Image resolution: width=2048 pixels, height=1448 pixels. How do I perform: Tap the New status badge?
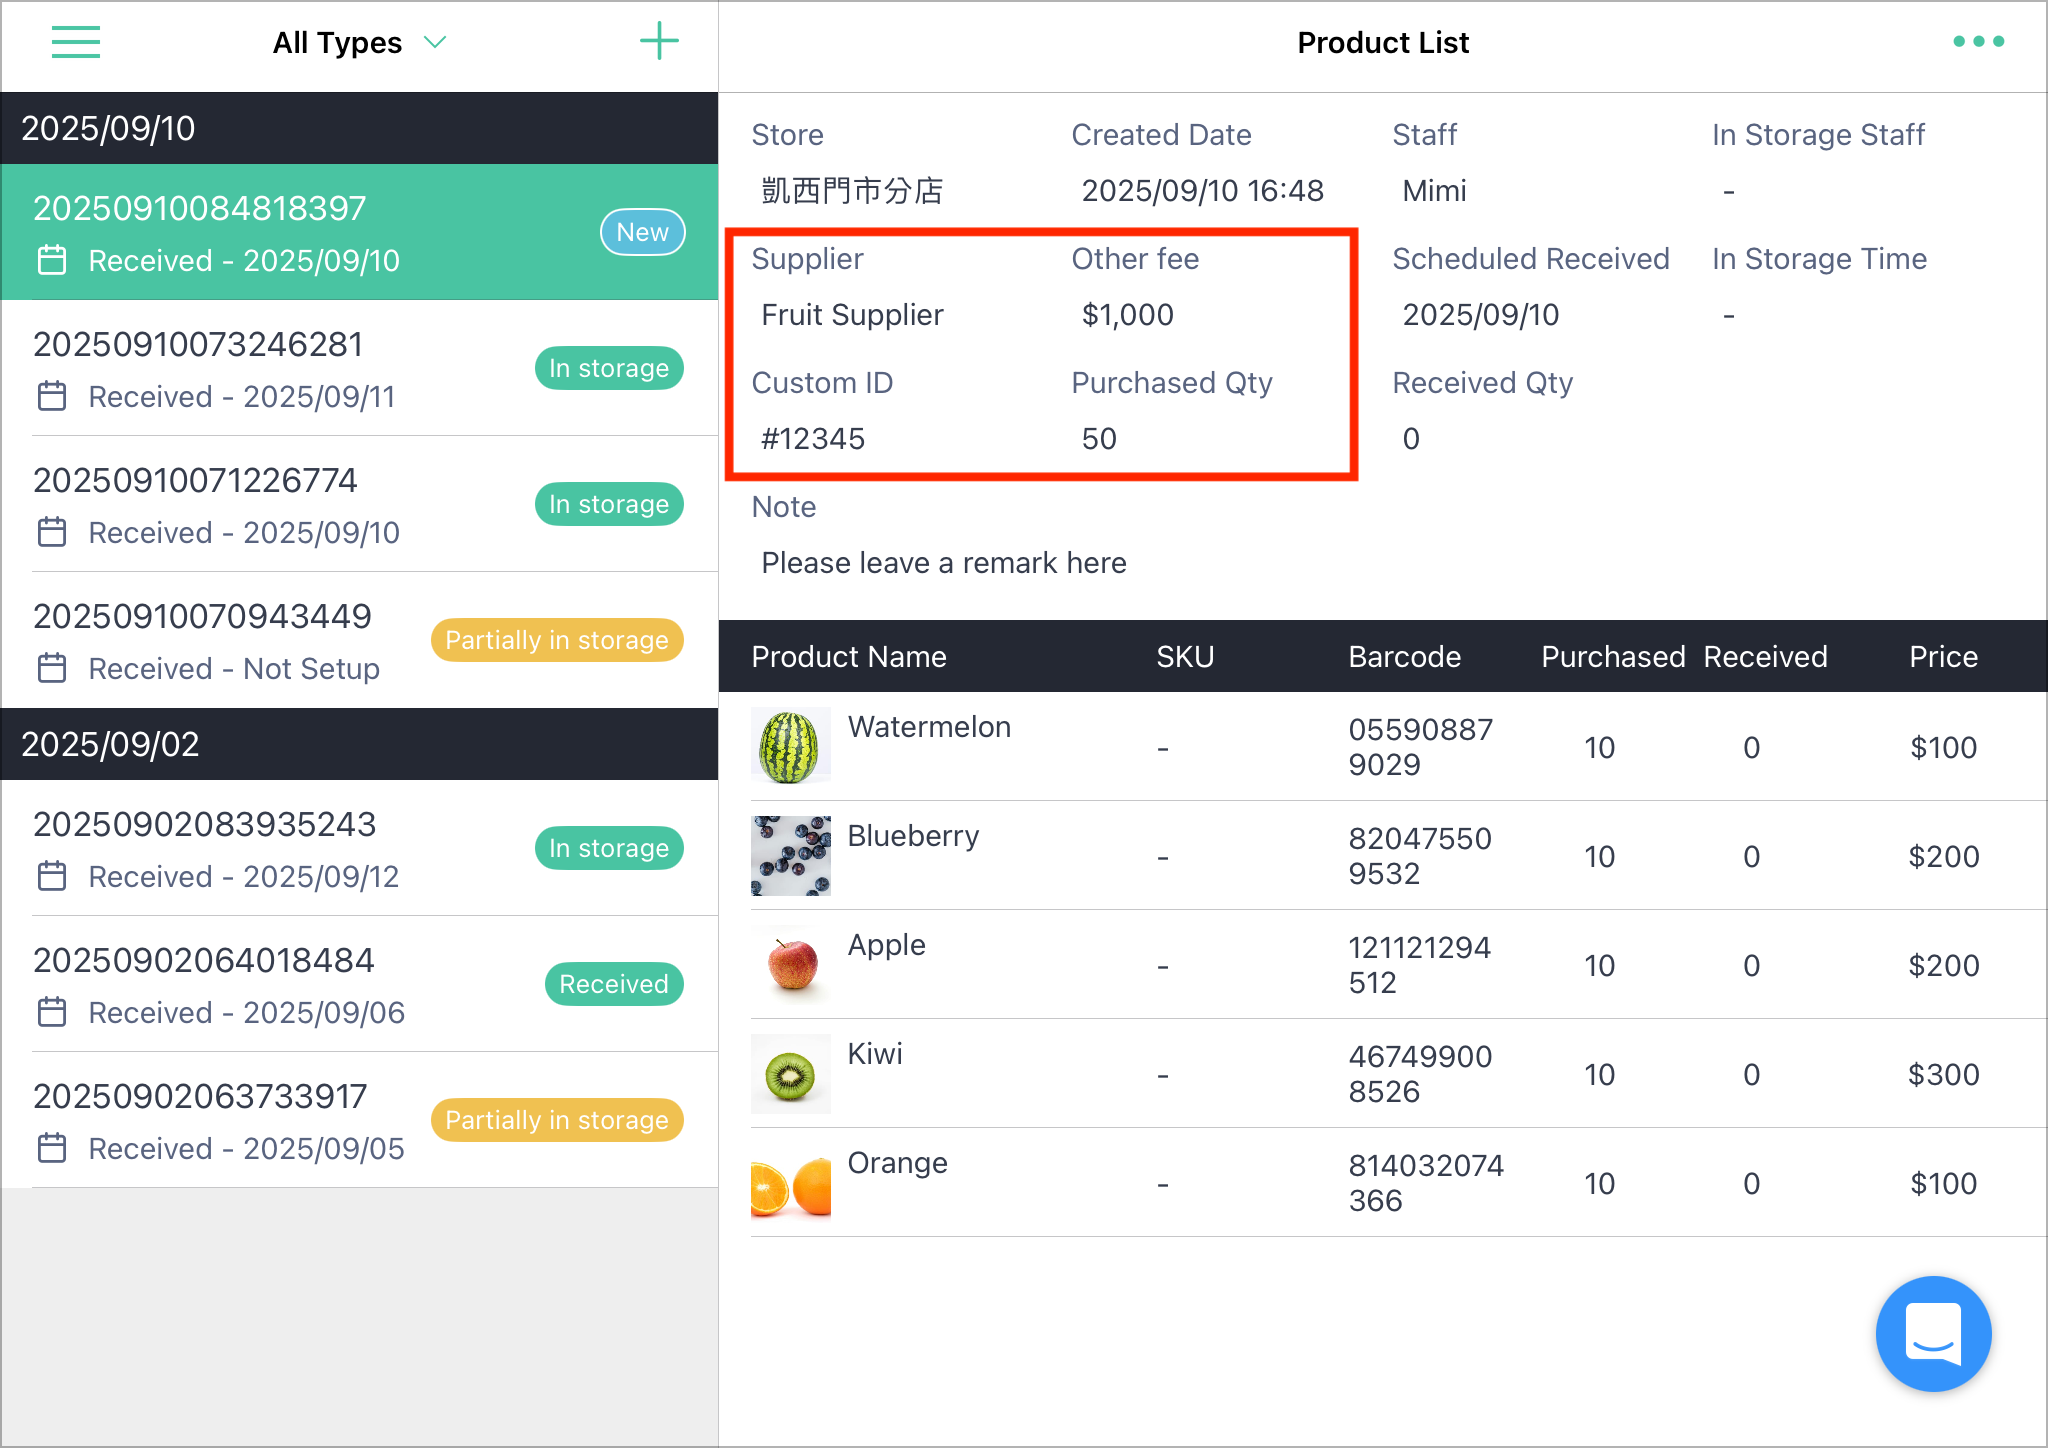(x=642, y=232)
